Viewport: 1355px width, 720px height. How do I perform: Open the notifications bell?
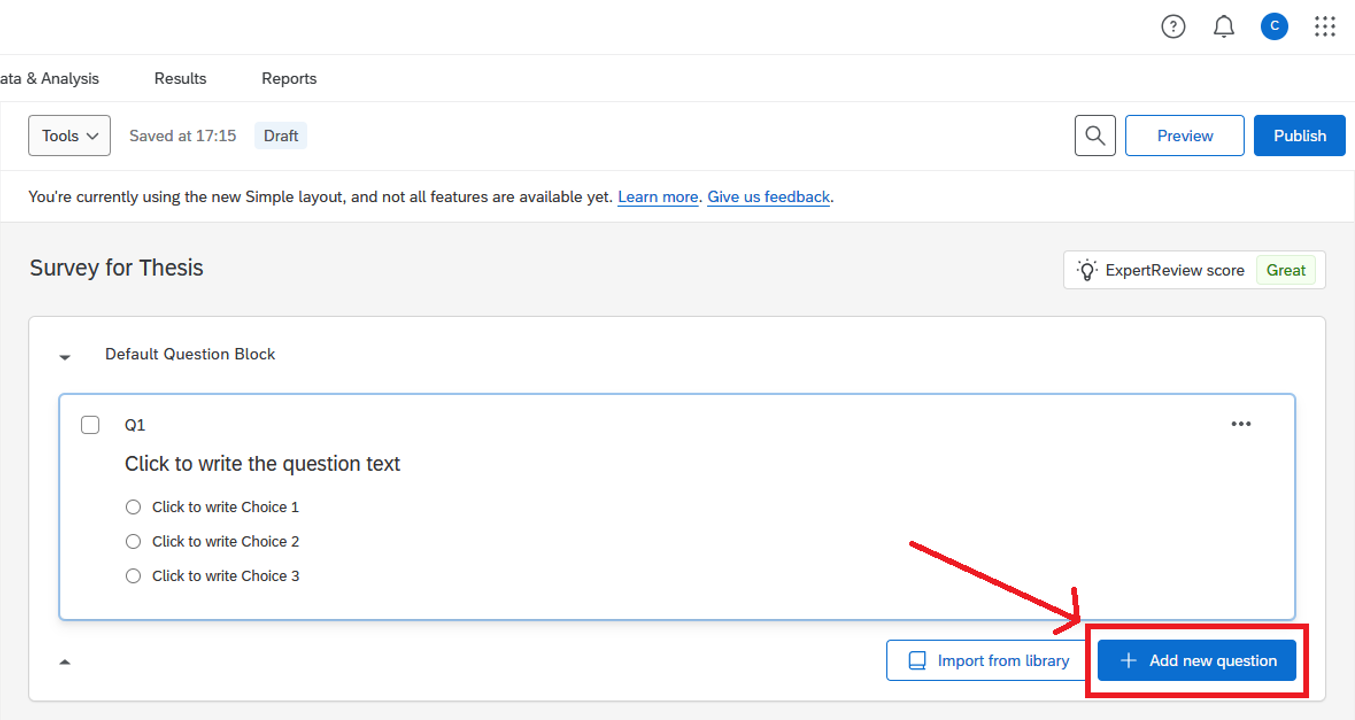point(1224,27)
